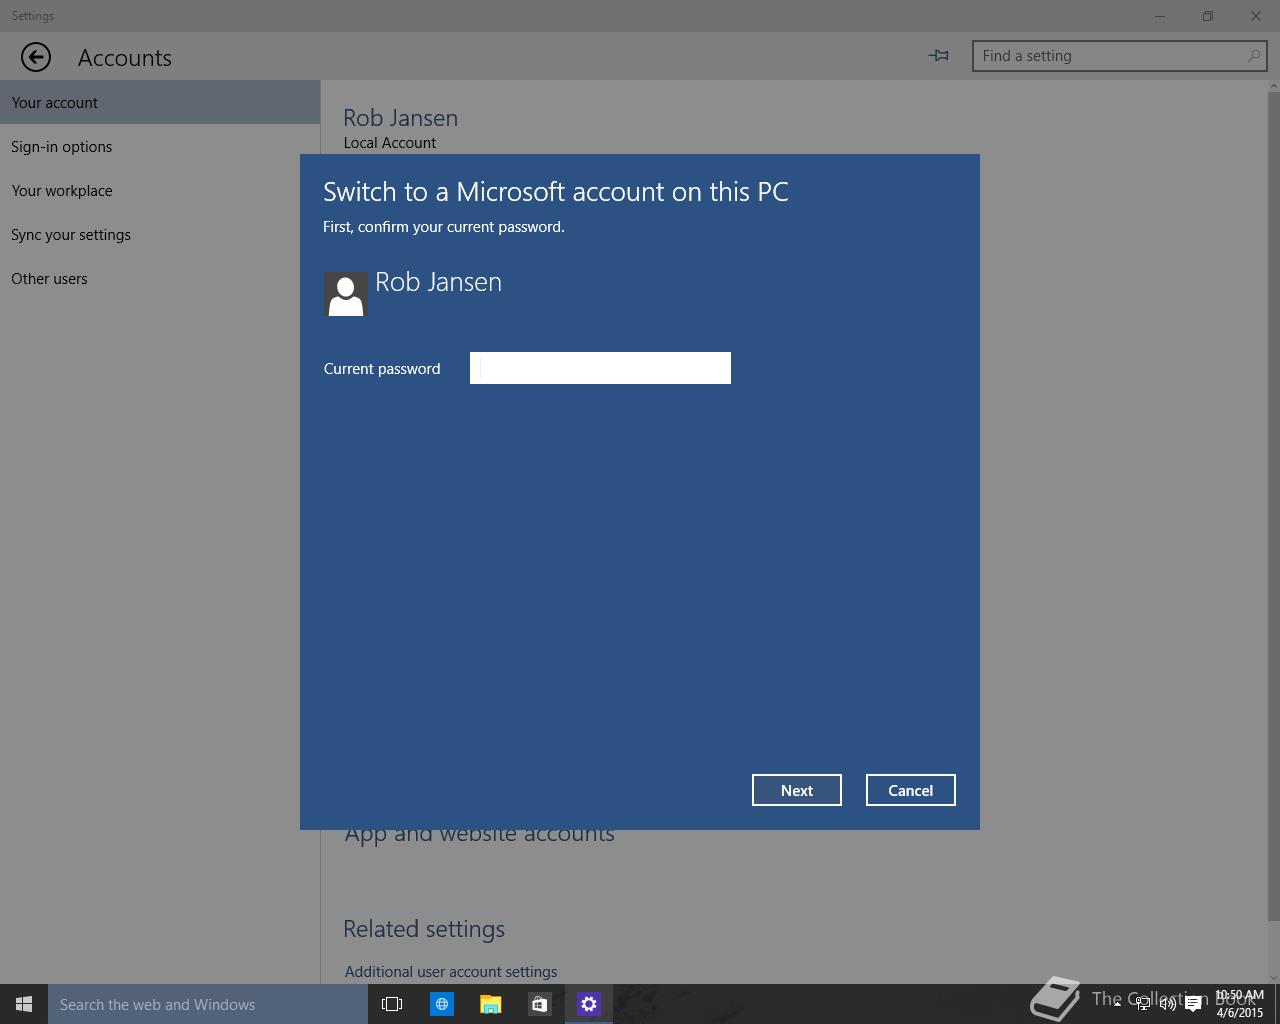Screen dimensions: 1280x1024
Task: Click the Search the web and Windows box
Action: (208, 1004)
